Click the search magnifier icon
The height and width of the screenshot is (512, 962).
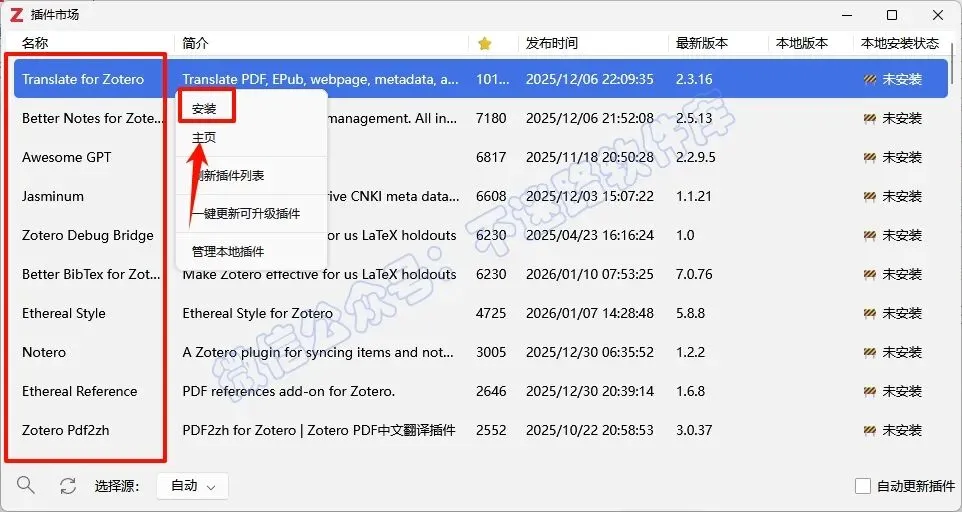[25, 485]
